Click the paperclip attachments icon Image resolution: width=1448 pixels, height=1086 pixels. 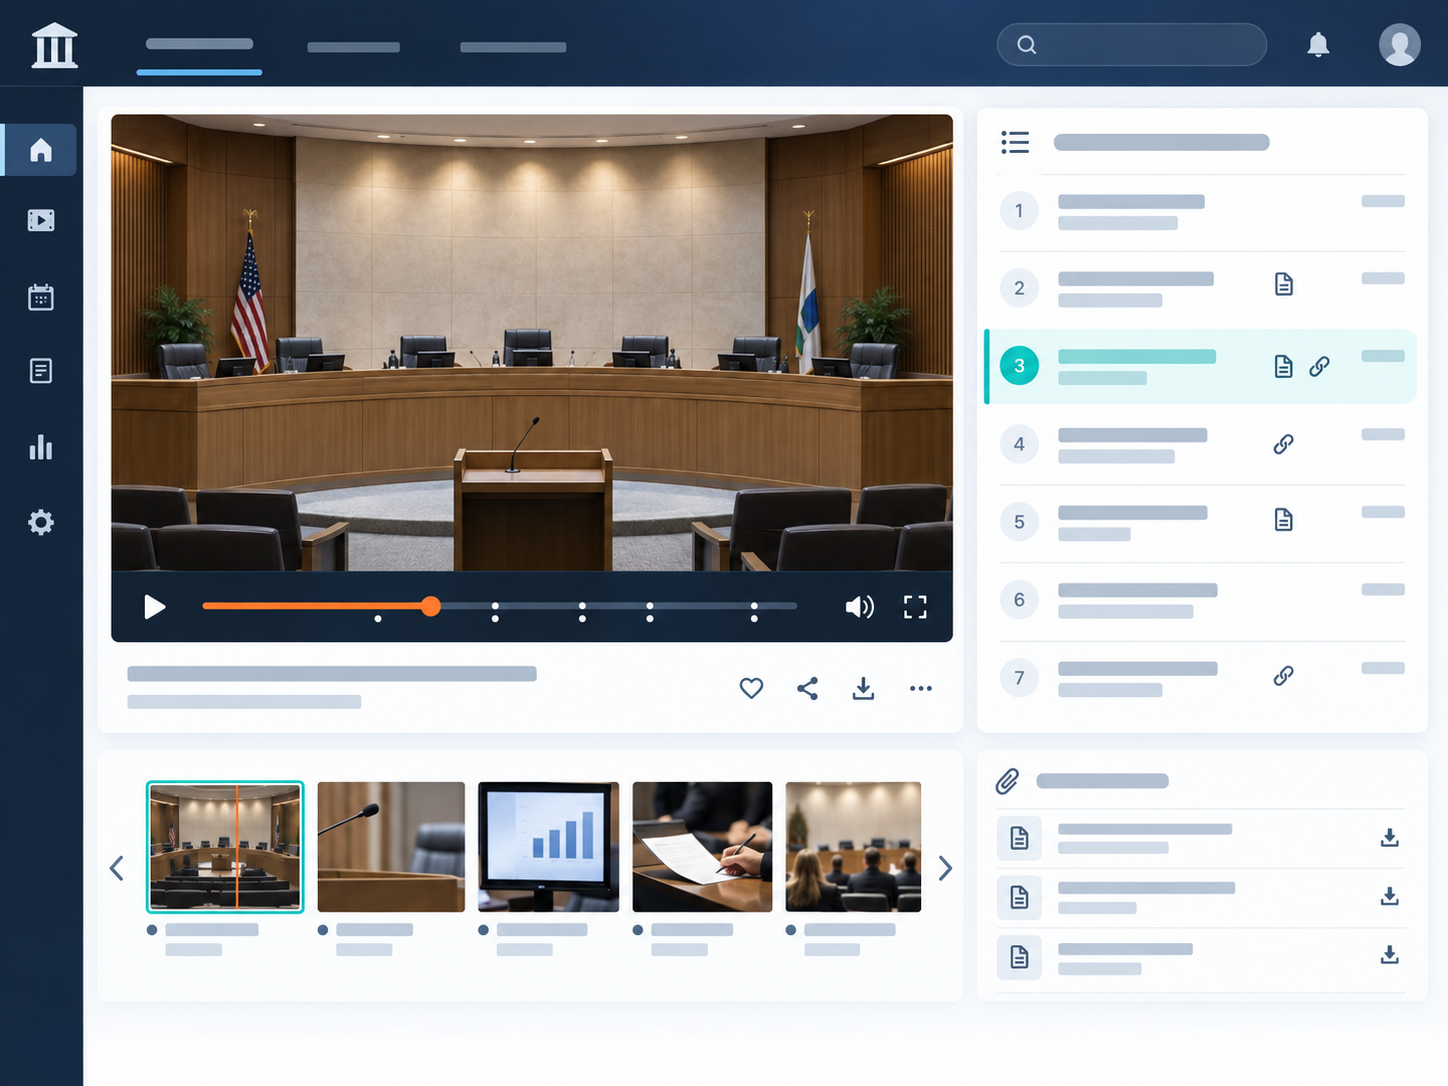click(x=1008, y=781)
